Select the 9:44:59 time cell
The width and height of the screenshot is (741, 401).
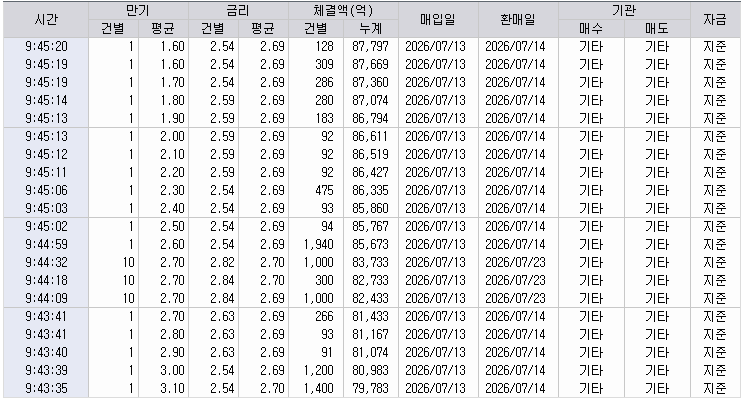point(46,244)
